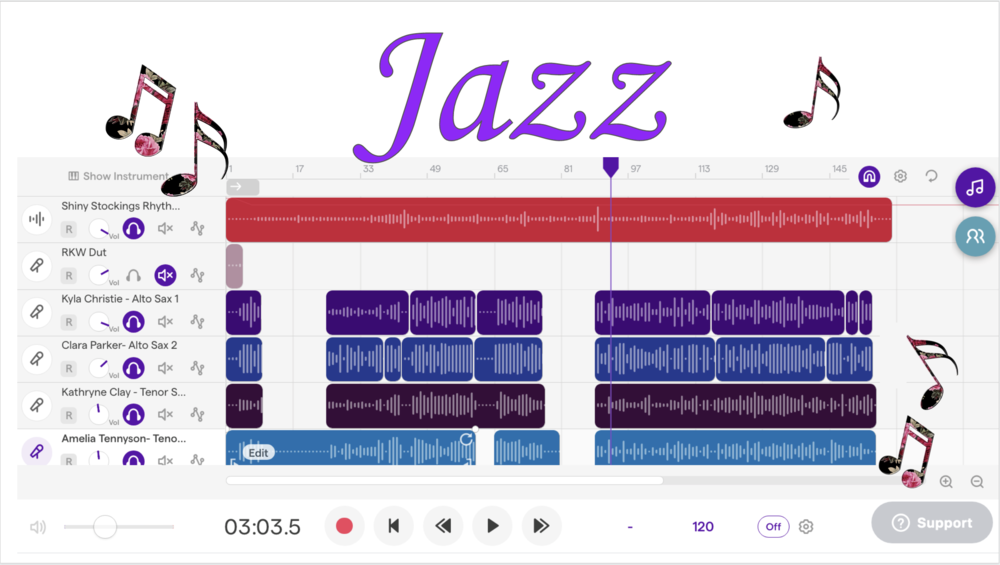
Task: Fast forward the playback
Action: point(541,526)
